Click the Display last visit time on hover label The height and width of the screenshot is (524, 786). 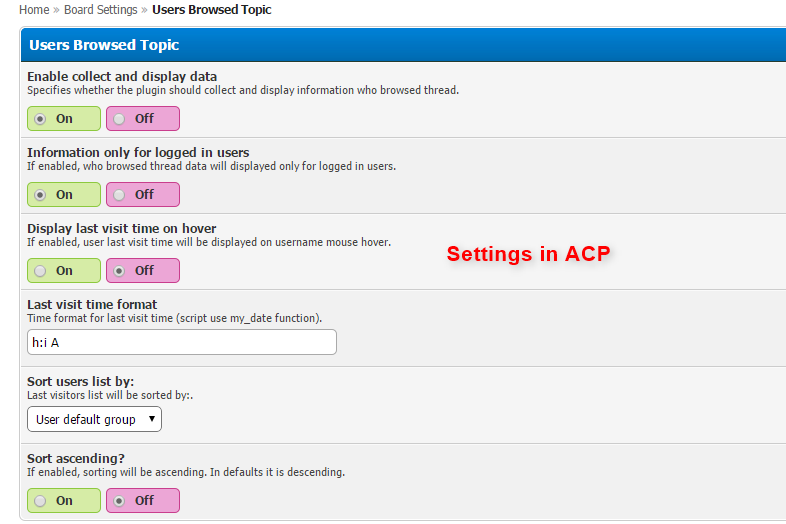[122, 228]
